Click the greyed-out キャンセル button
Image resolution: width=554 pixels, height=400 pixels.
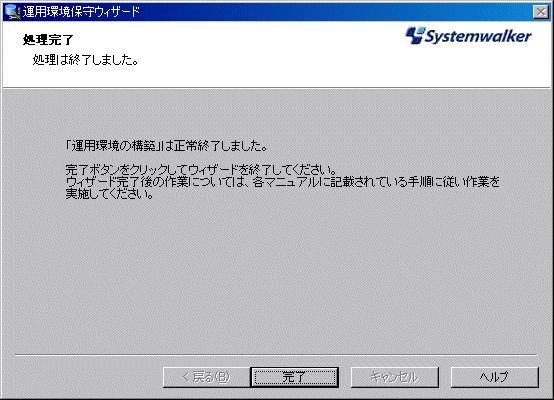[395, 377]
